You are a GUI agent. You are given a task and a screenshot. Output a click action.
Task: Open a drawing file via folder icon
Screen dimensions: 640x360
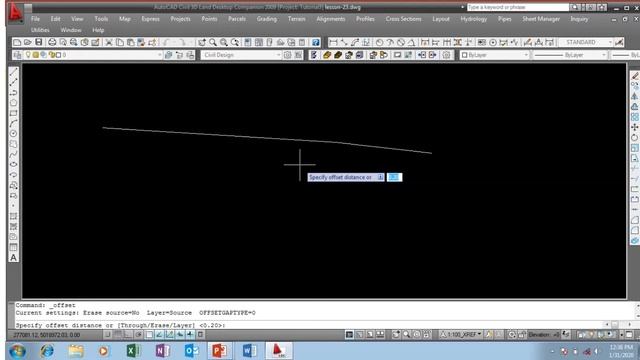click(x=28, y=42)
